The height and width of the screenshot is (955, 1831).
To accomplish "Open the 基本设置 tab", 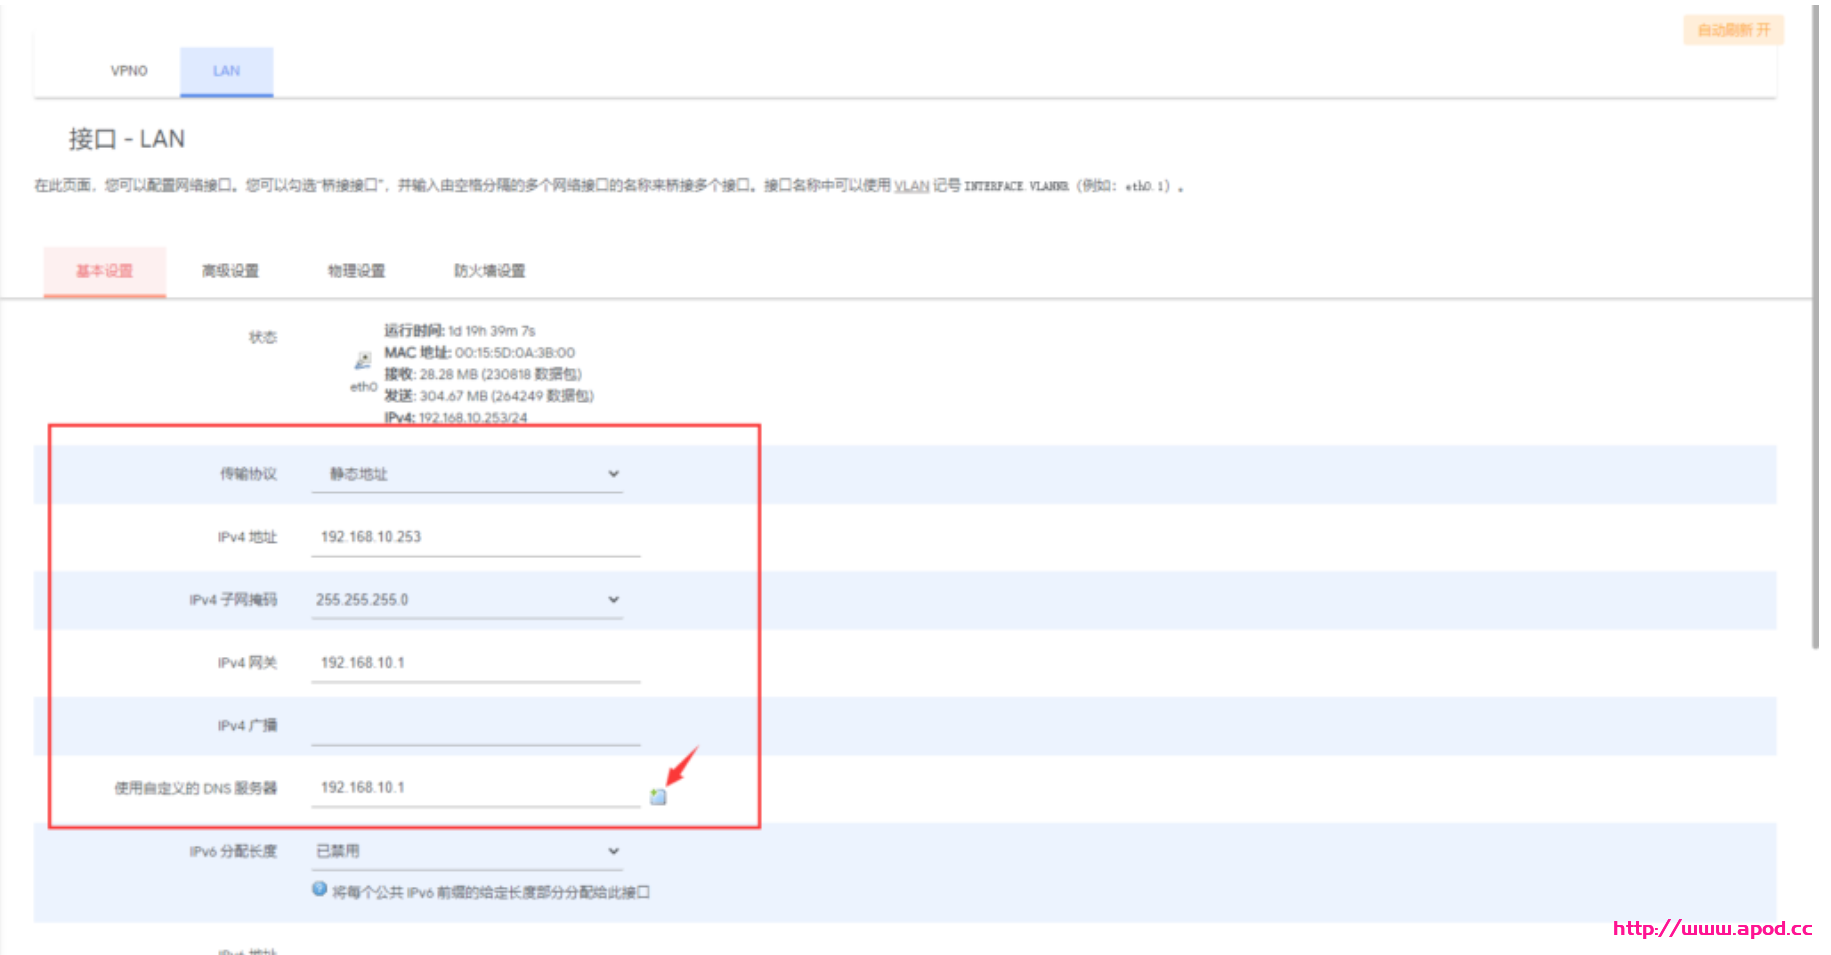I will point(105,271).
